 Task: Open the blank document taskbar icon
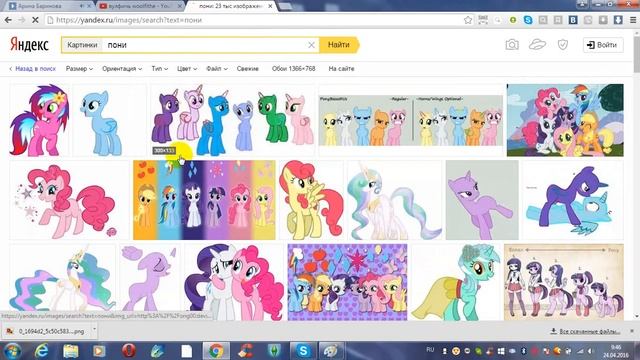pos(187,351)
